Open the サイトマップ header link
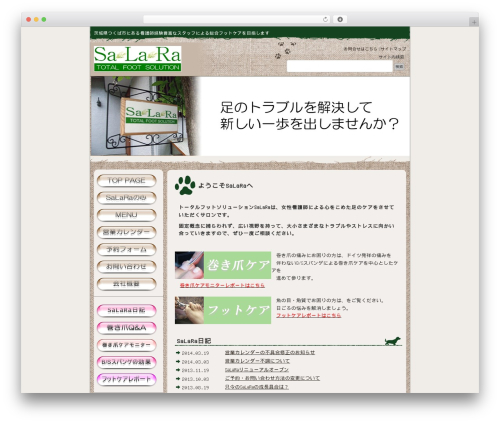 393,49
